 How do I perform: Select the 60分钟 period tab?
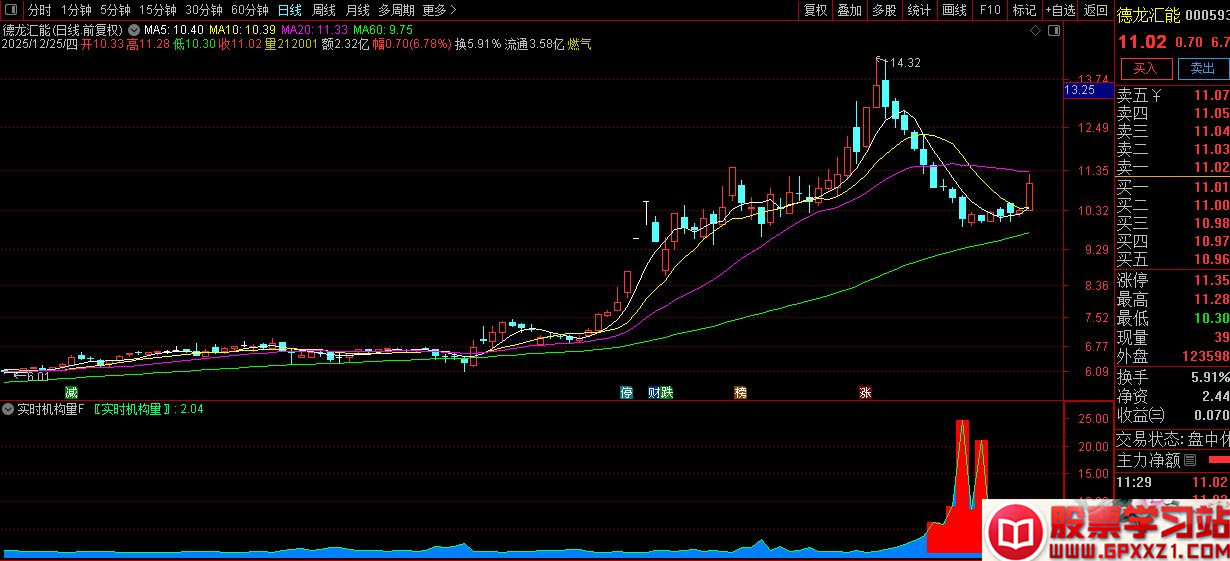[x=249, y=10]
